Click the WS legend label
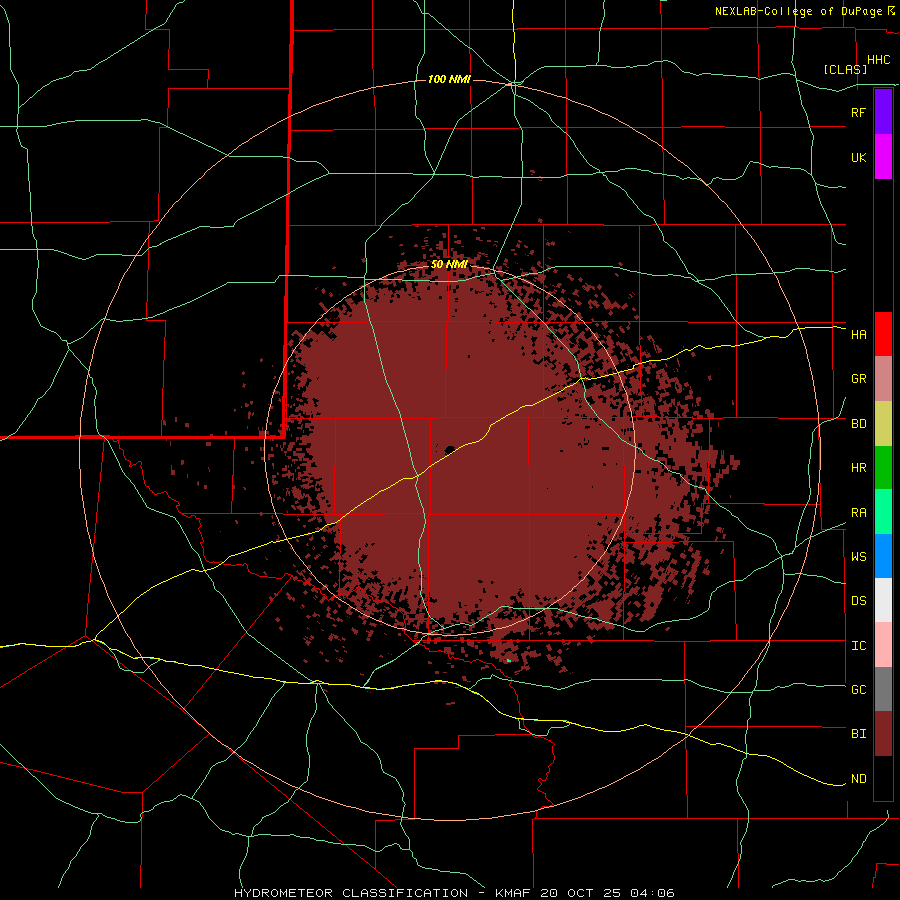900x900 pixels. (x=859, y=557)
